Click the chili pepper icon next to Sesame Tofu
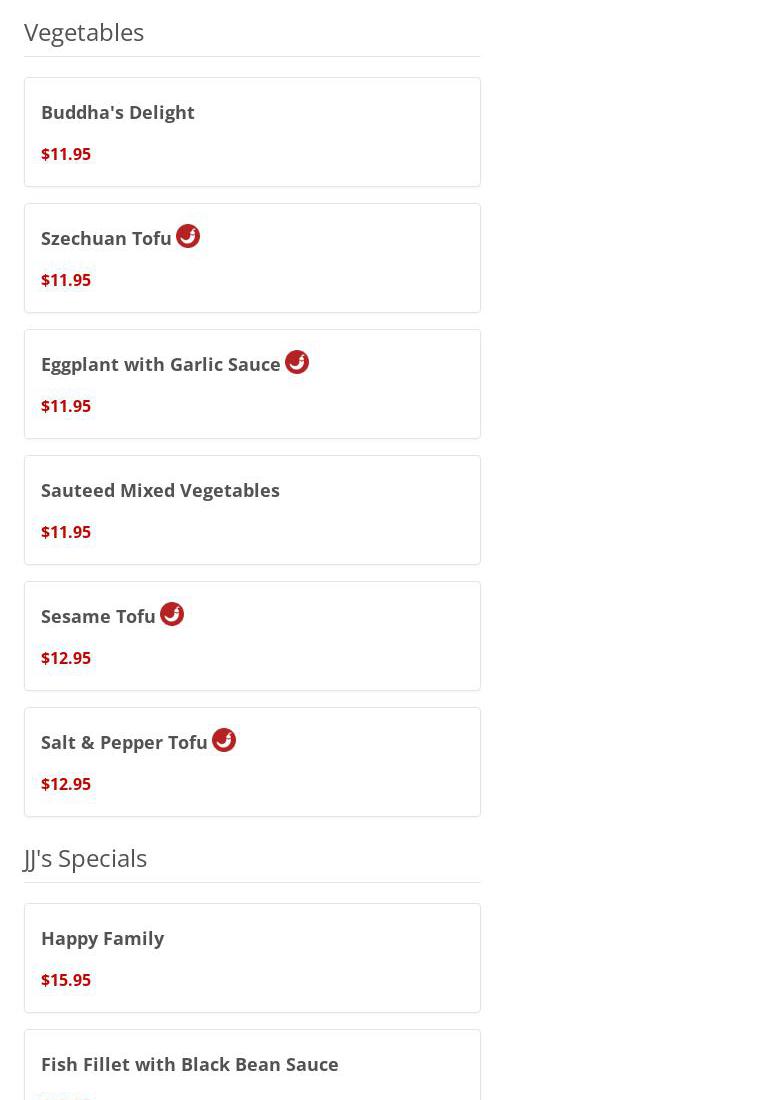Viewport: 770px width, 1100px height. click(x=172, y=614)
